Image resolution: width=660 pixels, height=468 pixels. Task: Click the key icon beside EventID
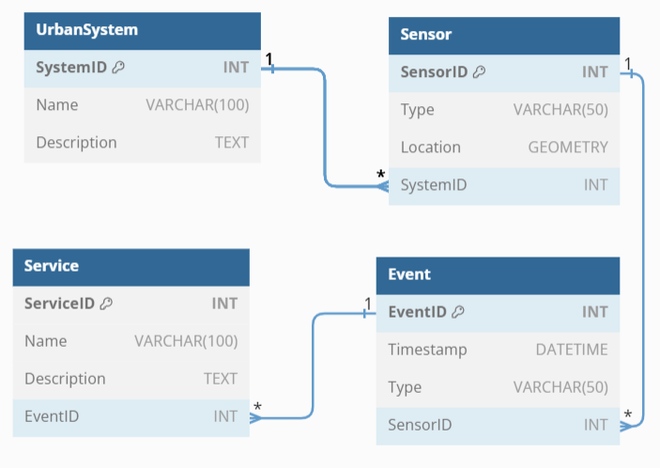pos(458,312)
